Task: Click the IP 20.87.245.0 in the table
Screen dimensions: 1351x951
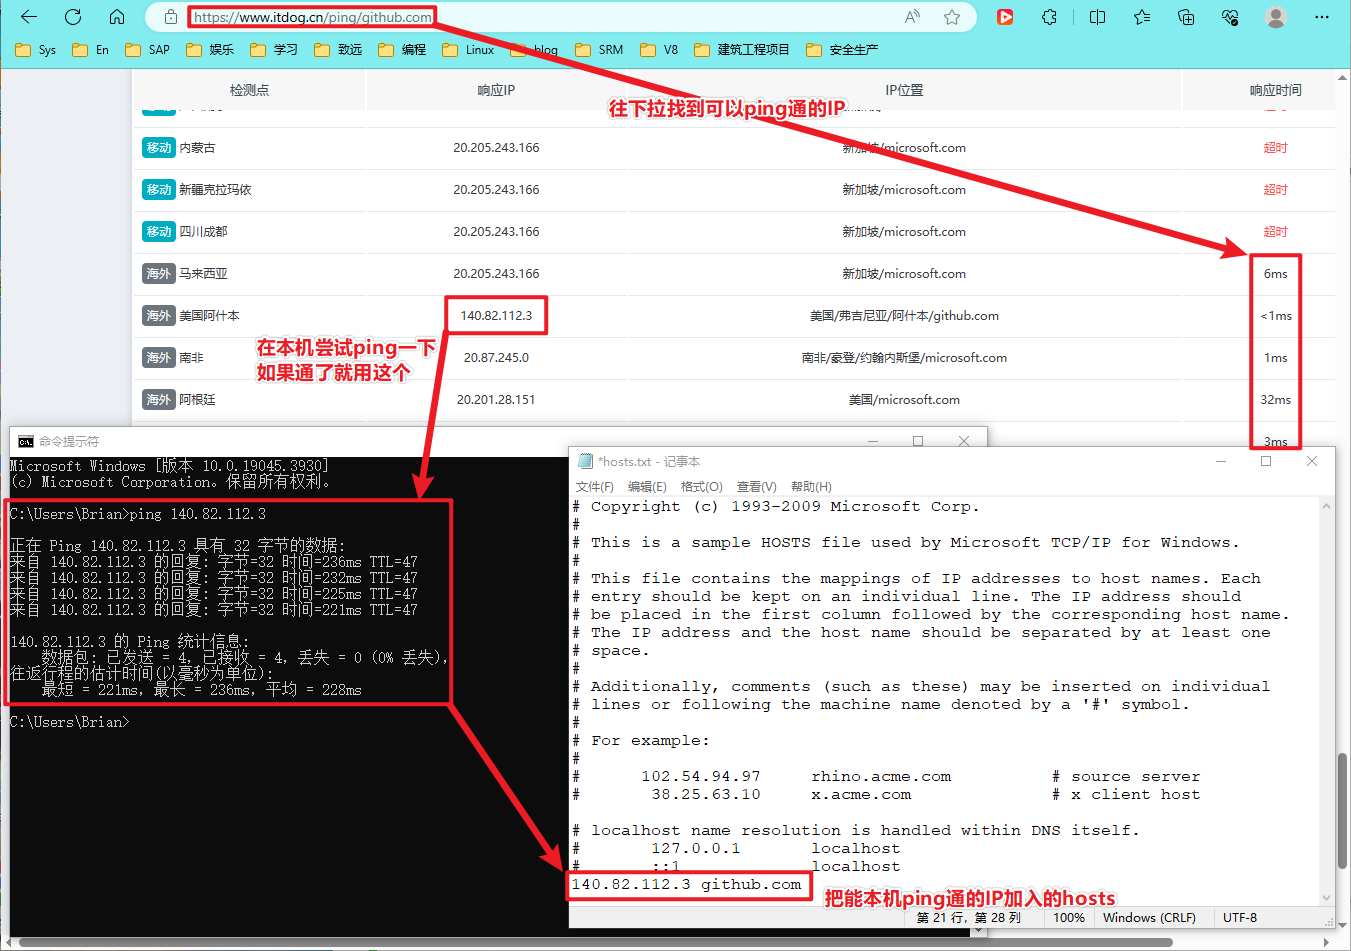Action: click(496, 358)
